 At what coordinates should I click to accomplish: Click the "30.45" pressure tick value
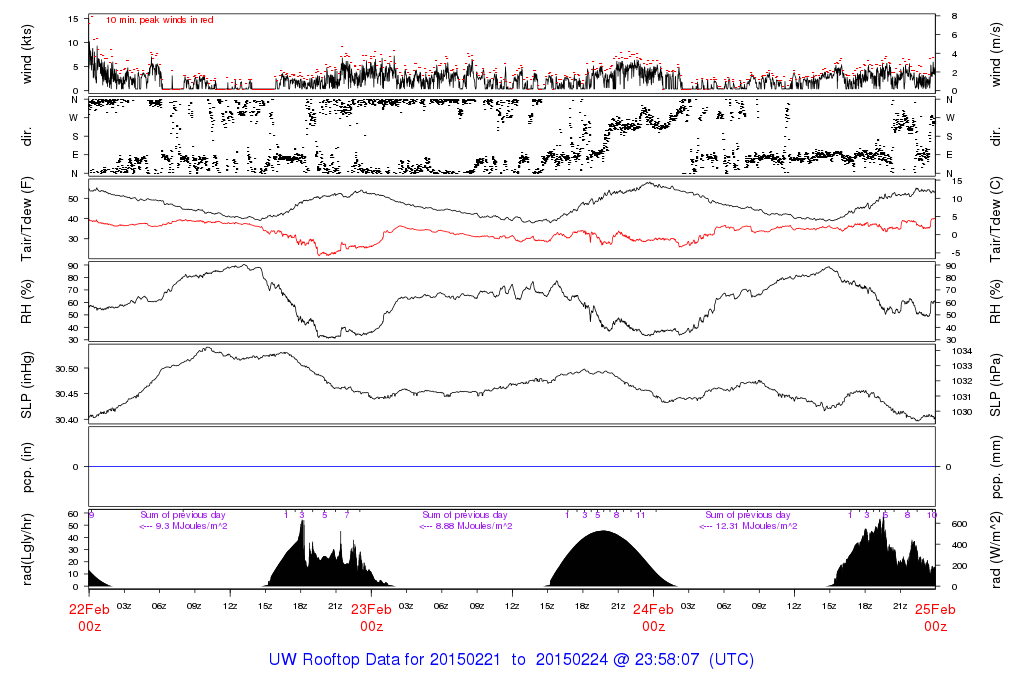(x=67, y=394)
